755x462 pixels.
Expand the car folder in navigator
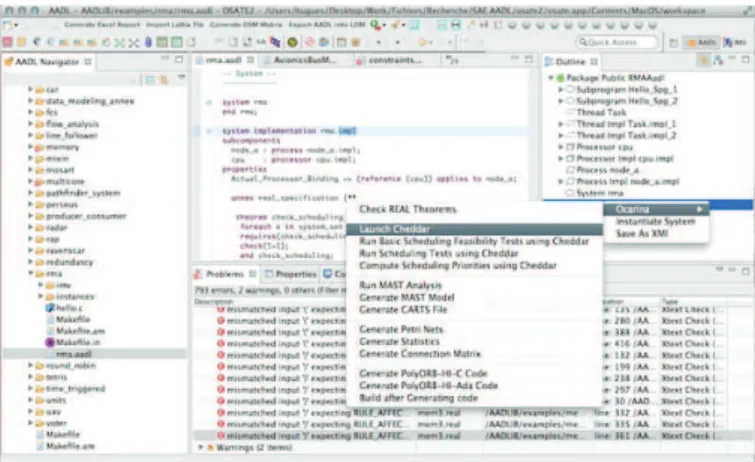click(x=30, y=89)
